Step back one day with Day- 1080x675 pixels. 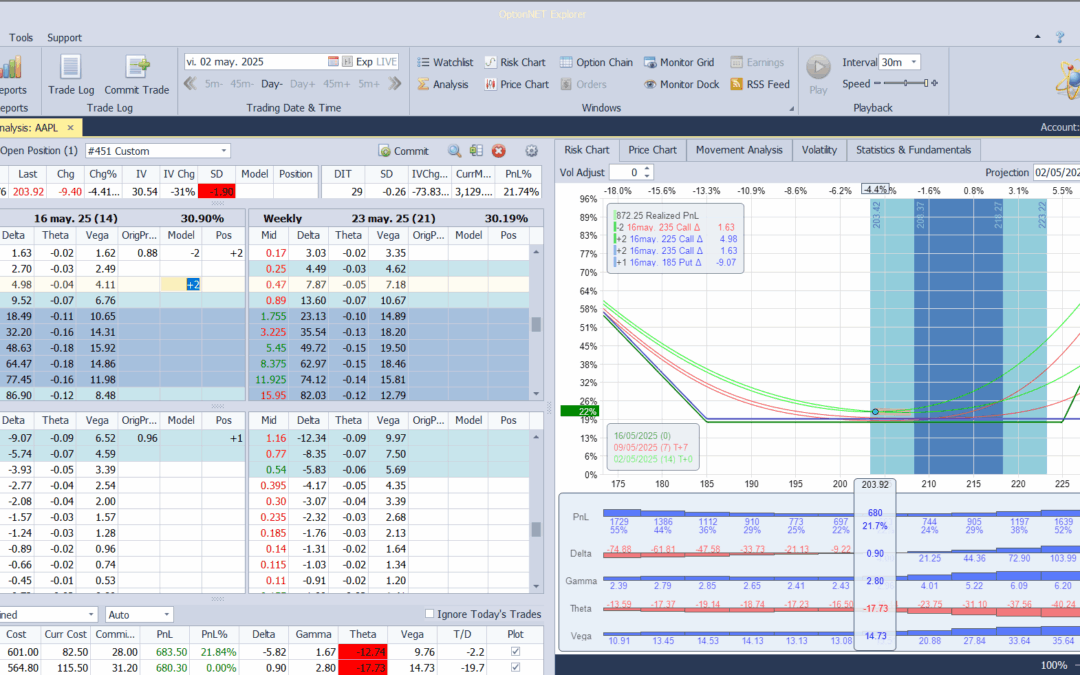271,84
